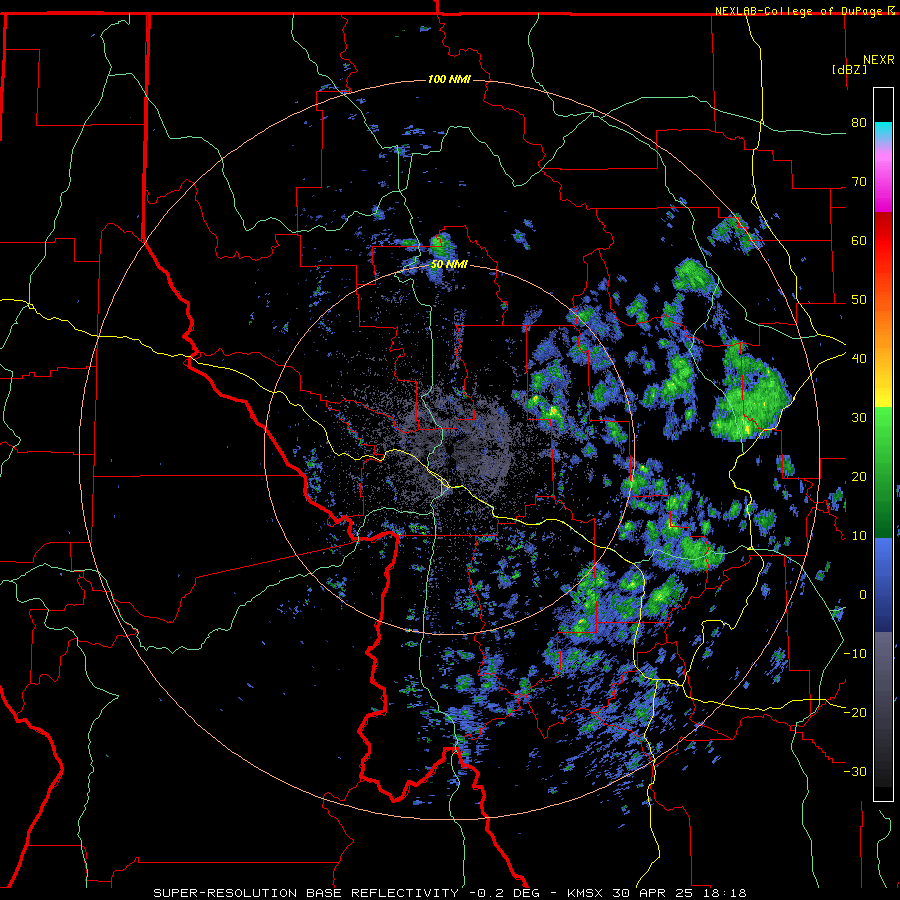Click the 30 value on the dBZ scale
Image resolution: width=900 pixels, height=900 pixels.
[859, 417]
